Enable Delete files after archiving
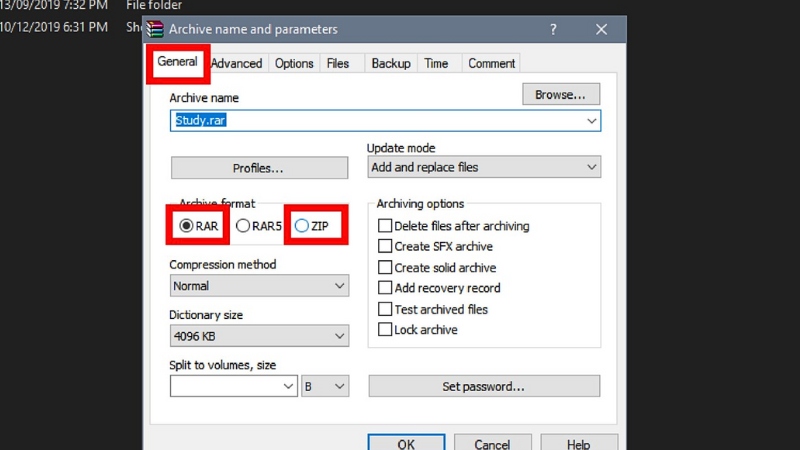This screenshot has width=800, height=450. point(454,226)
